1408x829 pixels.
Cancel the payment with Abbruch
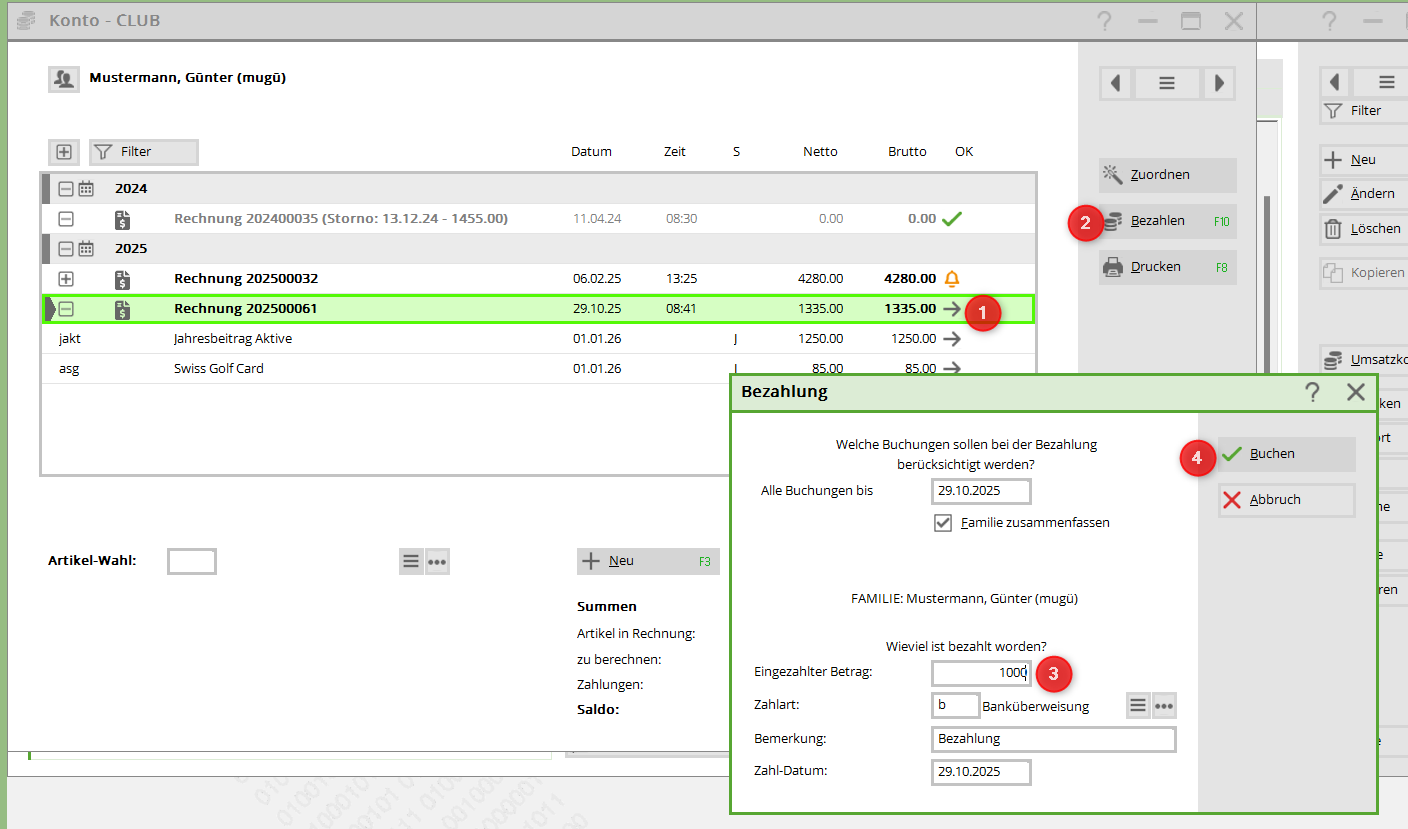click(1286, 500)
